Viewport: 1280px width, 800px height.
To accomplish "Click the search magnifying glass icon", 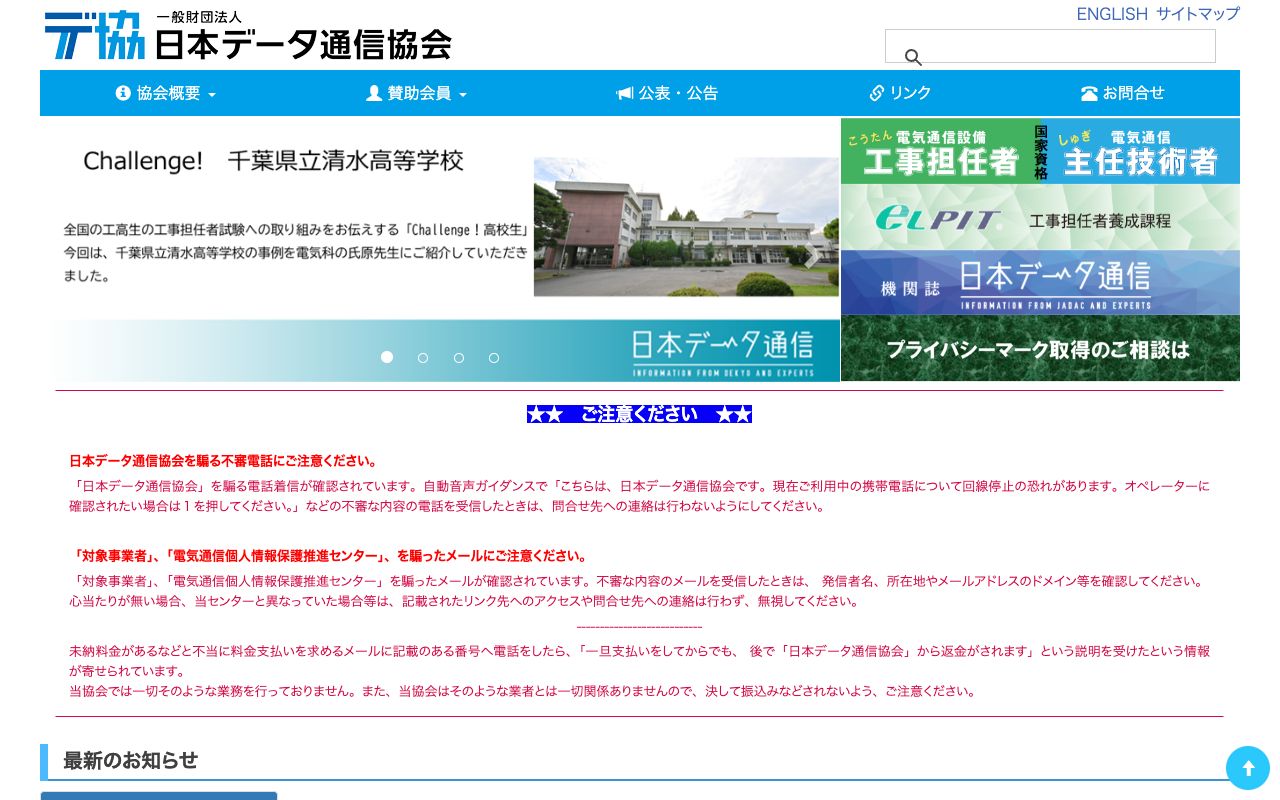I will click(913, 57).
